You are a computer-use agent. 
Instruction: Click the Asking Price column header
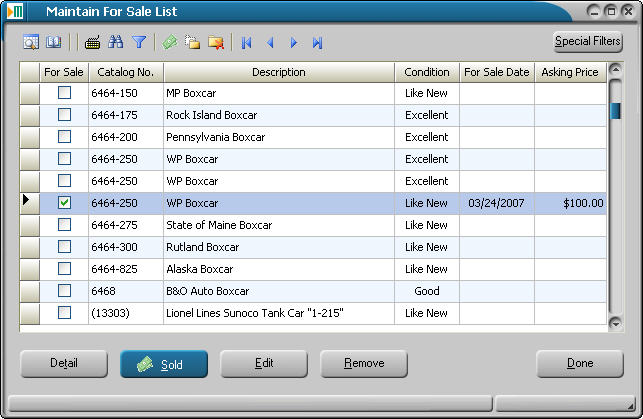[570, 73]
